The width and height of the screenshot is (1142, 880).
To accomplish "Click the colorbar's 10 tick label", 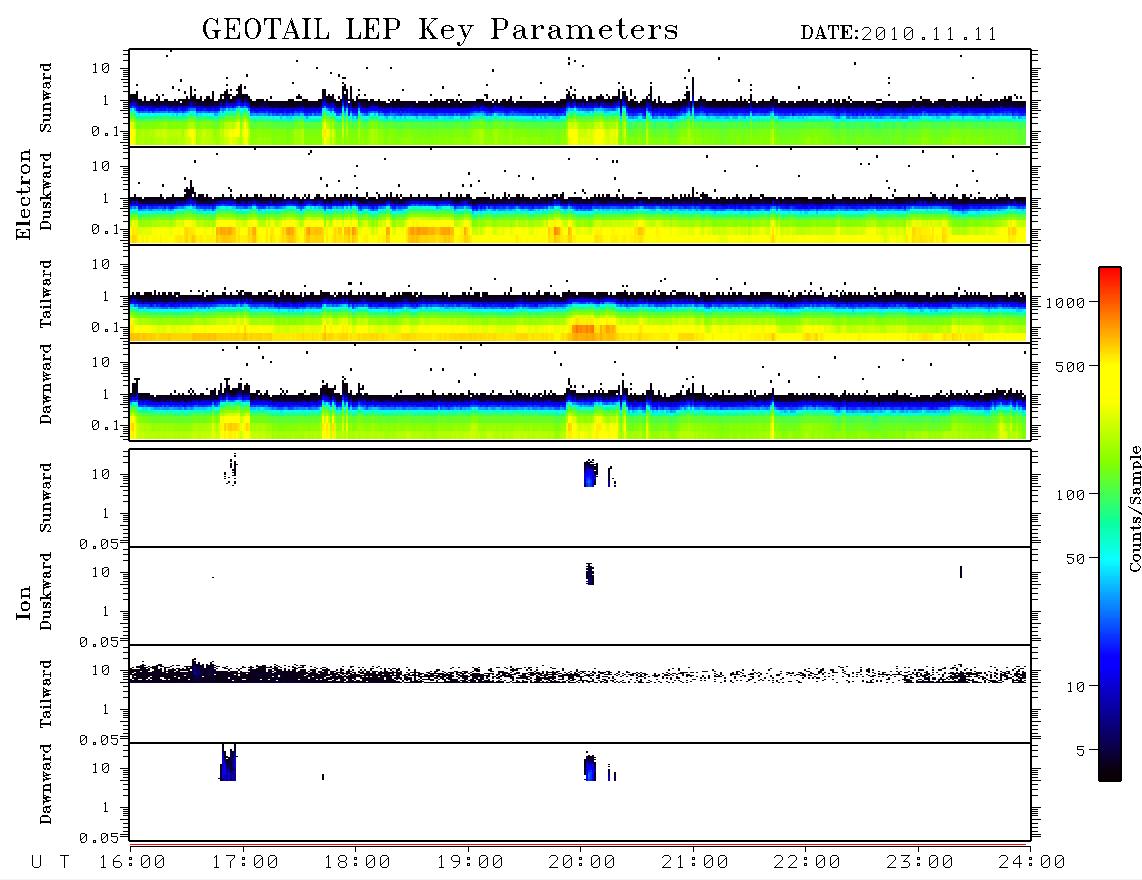I will click(1075, 687).
